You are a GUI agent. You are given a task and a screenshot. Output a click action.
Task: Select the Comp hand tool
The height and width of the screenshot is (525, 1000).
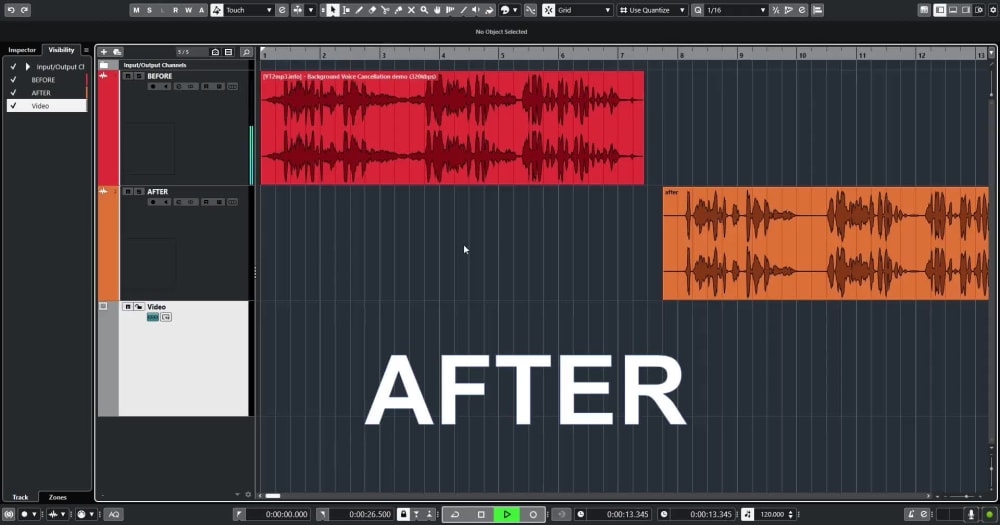pyautogui.click(x=438, y=10)
